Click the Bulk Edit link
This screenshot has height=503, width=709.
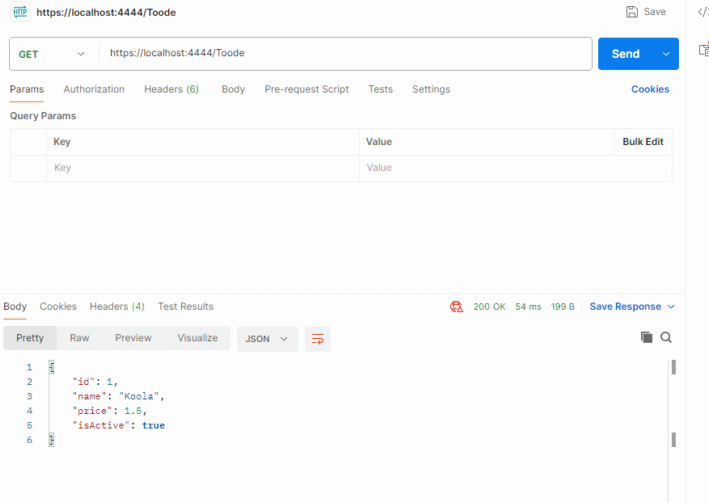click(642, 142)
